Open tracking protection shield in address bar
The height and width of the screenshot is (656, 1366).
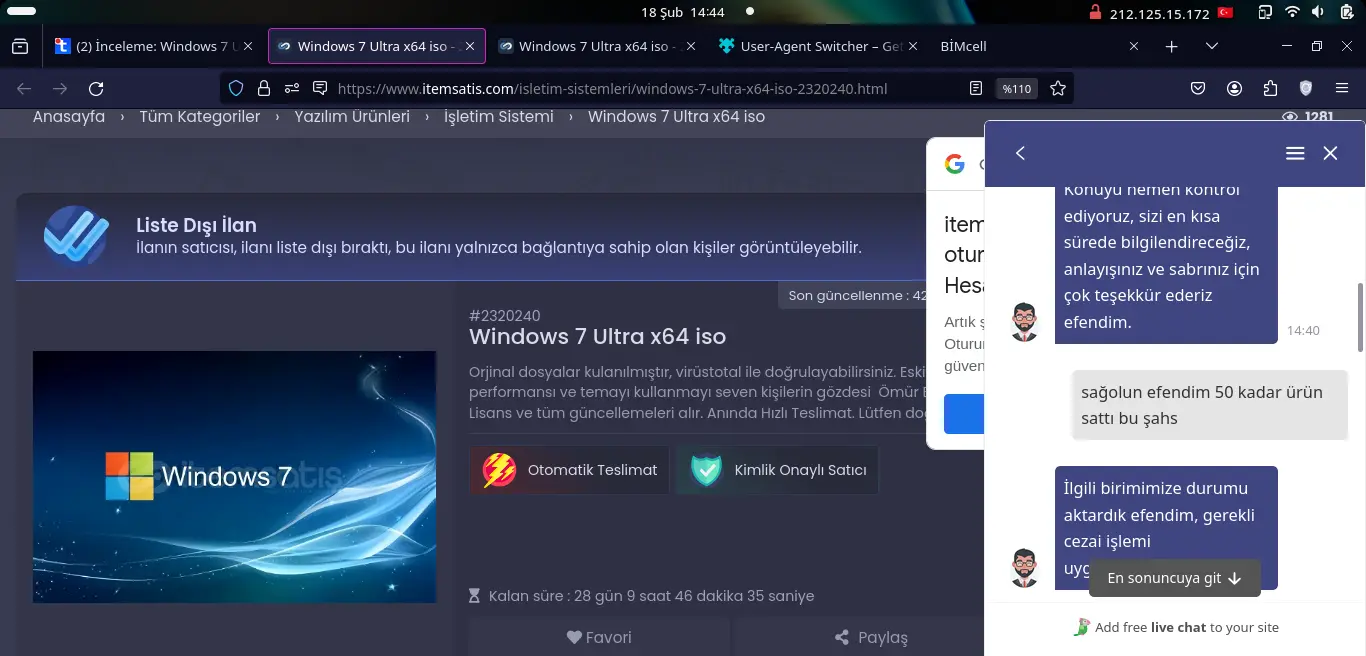coord(236,88)
